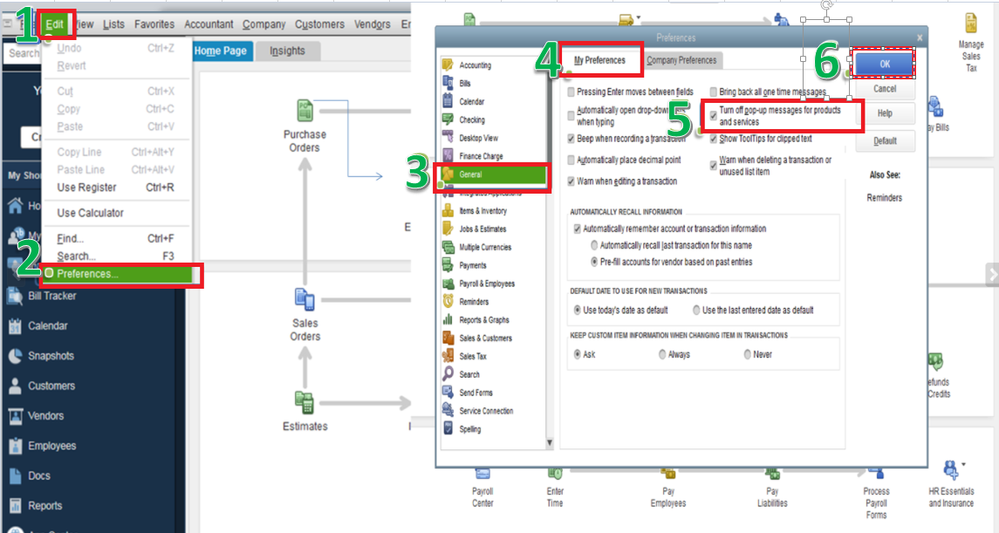The height and width of the screenshot is (533, 999).
Task: Toggle Pressing Enter moves between fields checkbox
Action: coord(571,92)
